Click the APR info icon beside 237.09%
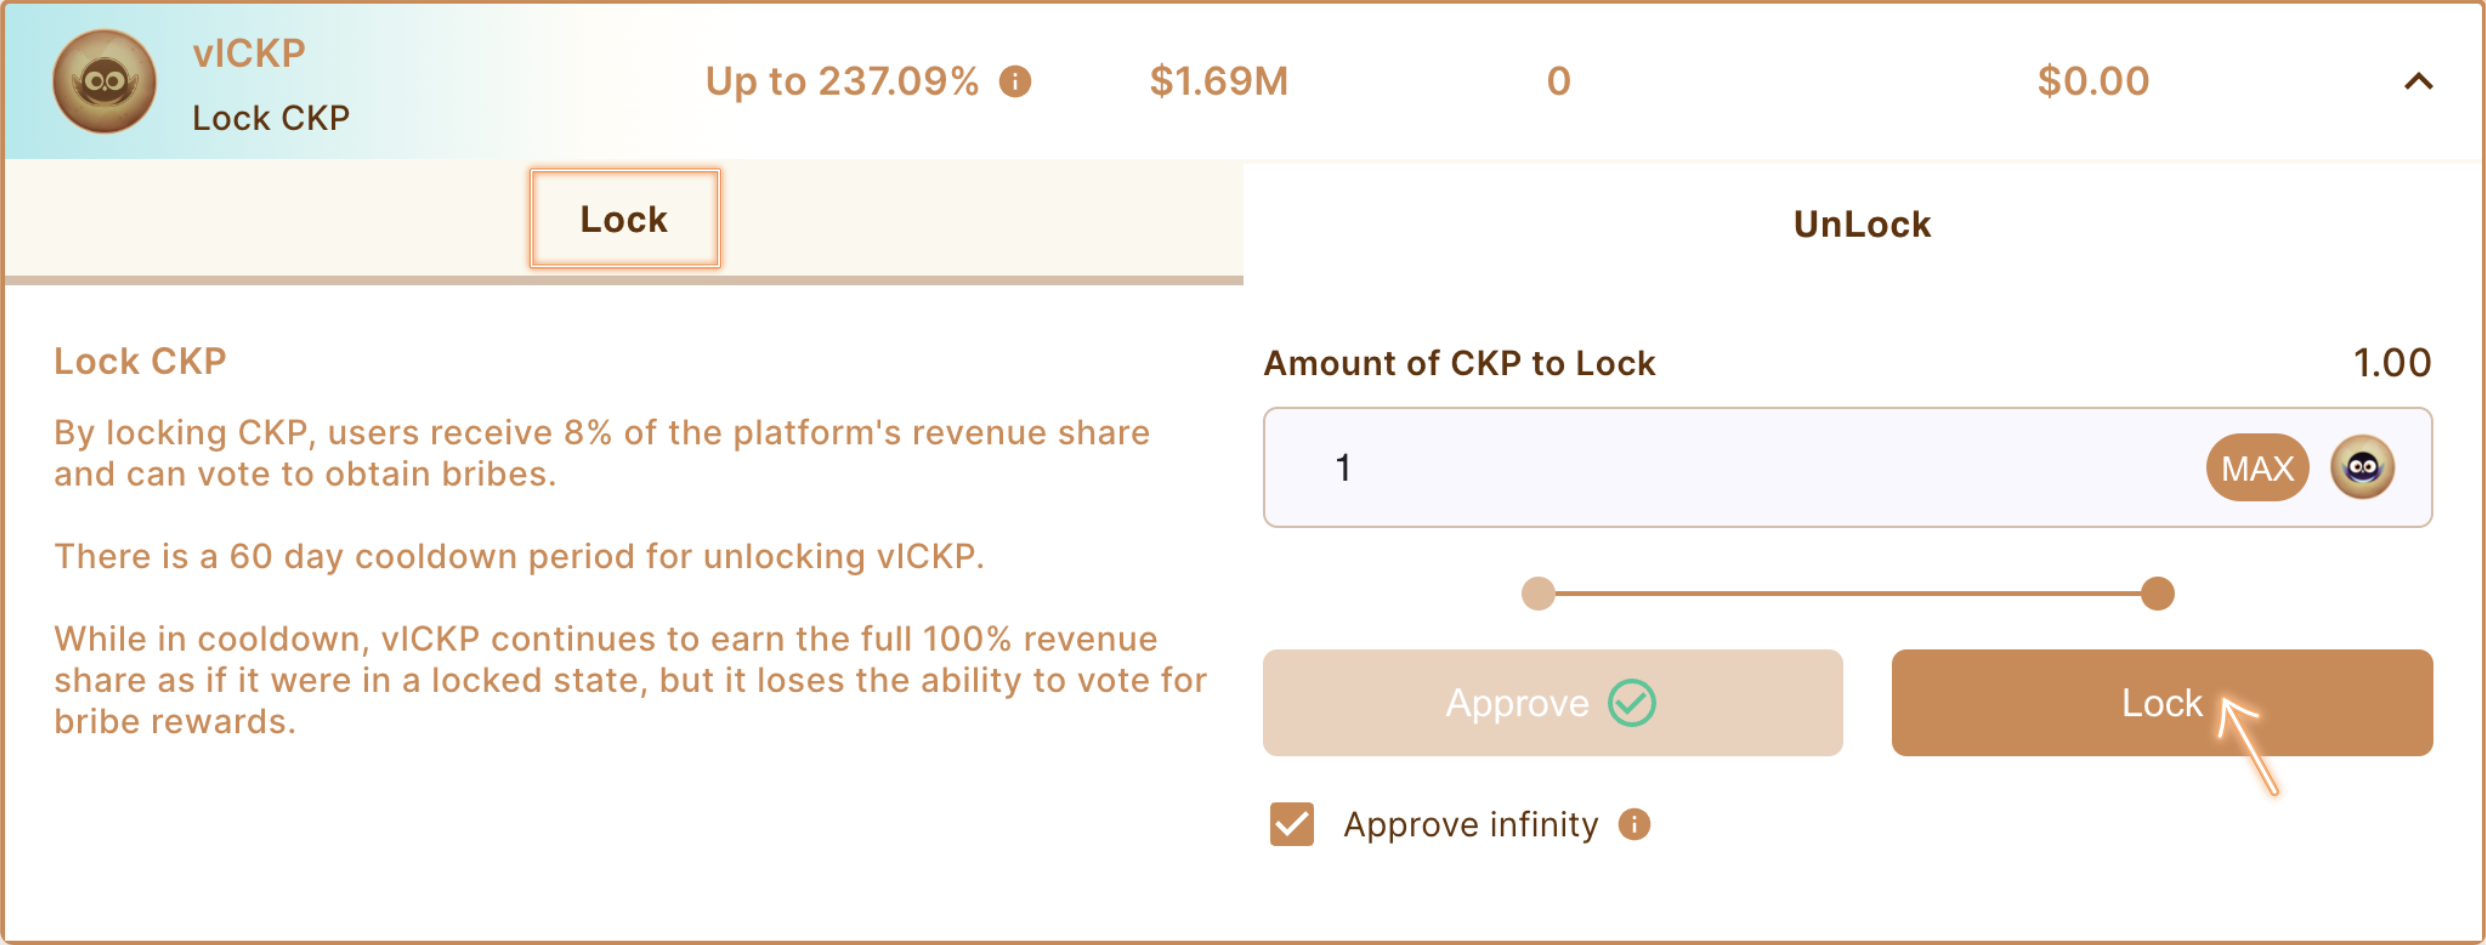 point(1015,81)
